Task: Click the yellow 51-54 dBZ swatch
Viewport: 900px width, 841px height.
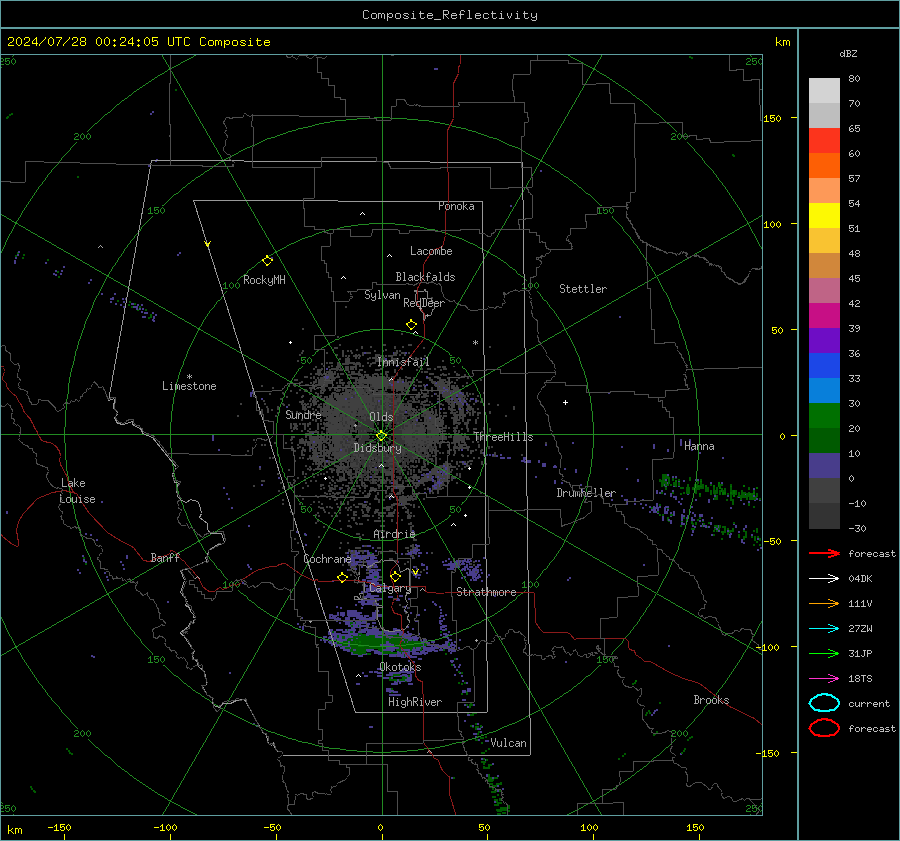Action: pyautogui.click(x=824, y=215)
